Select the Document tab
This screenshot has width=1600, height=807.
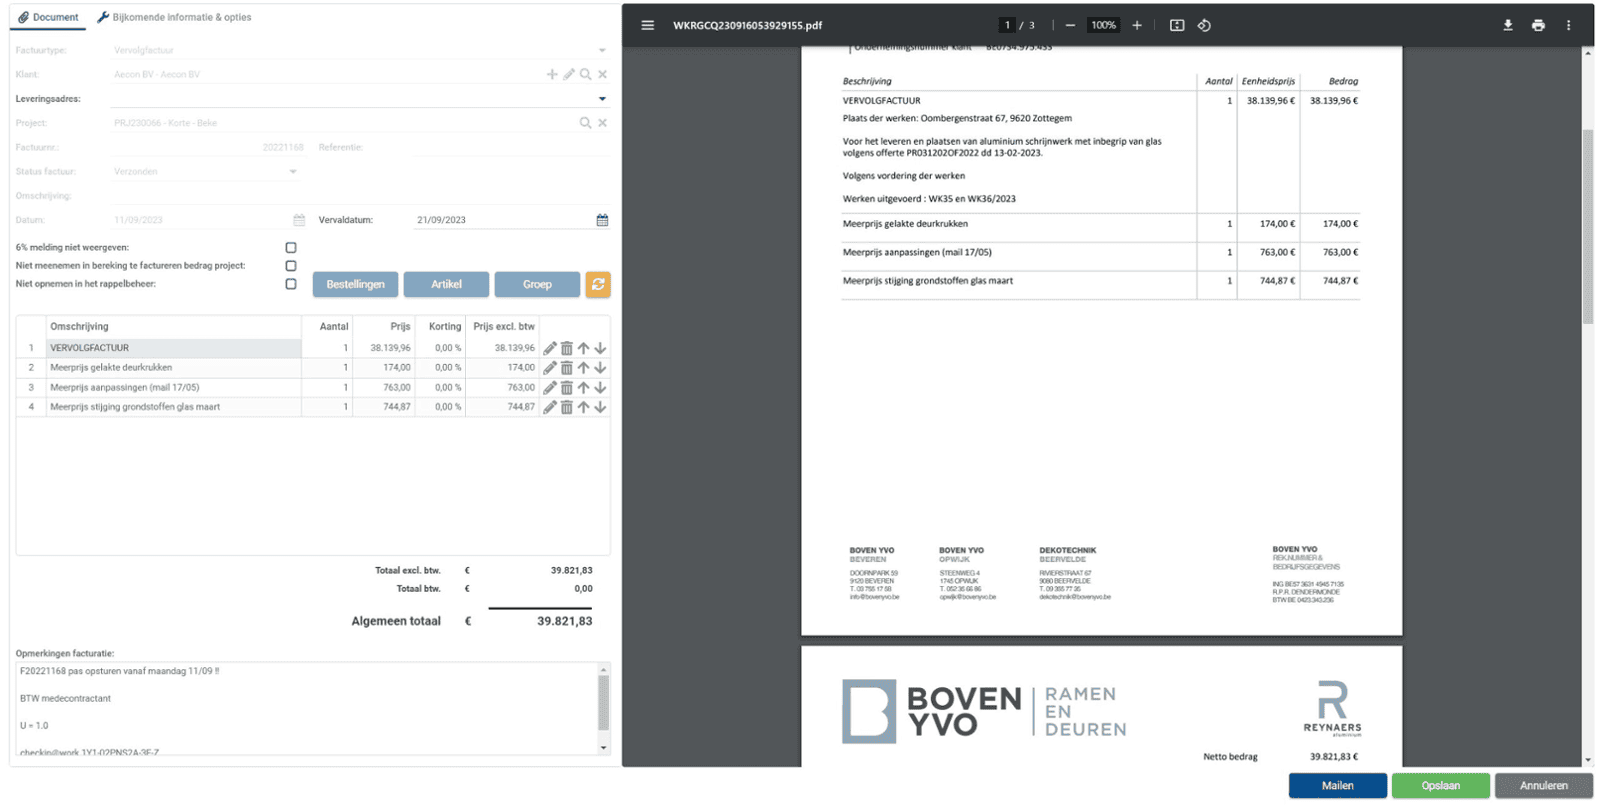48,17
